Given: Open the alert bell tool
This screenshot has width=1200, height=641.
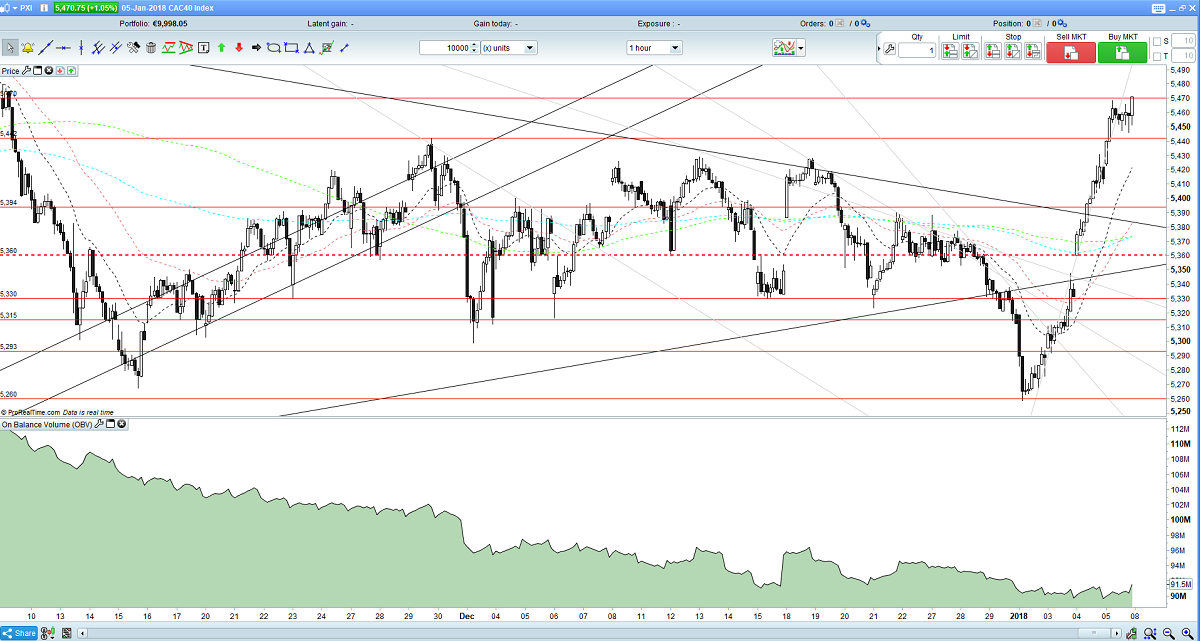Looking at the screenshot, I should 27,47.
